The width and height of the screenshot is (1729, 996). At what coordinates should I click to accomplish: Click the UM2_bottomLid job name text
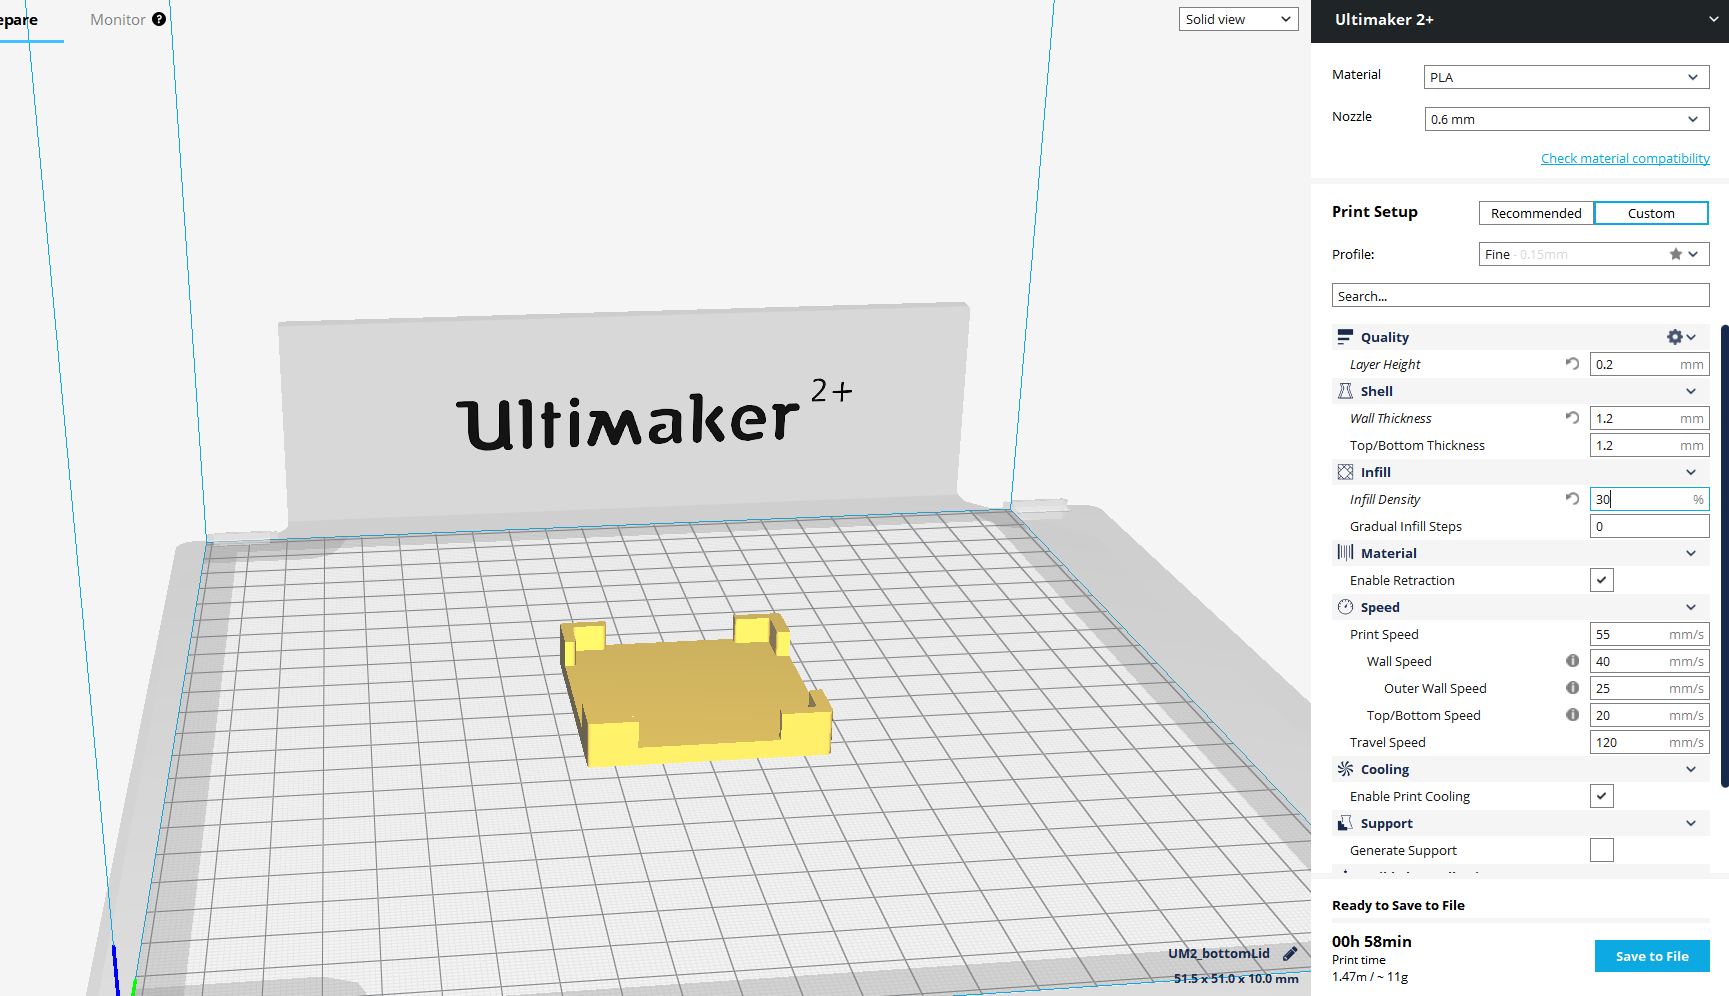click(x=1218, y=954)
